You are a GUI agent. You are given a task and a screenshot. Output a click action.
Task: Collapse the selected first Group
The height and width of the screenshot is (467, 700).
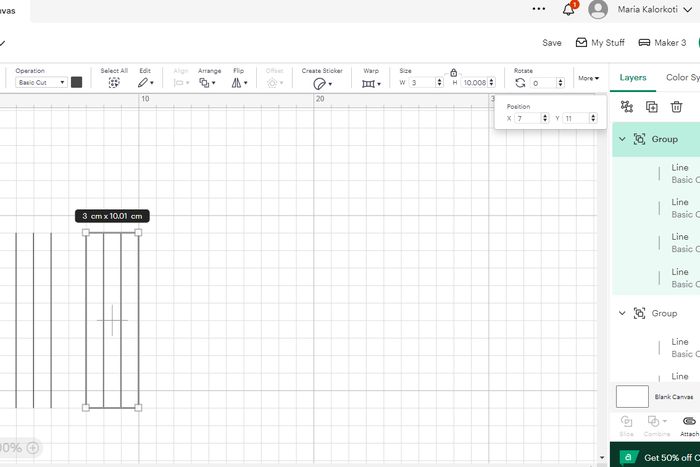(x=622, y=139)
